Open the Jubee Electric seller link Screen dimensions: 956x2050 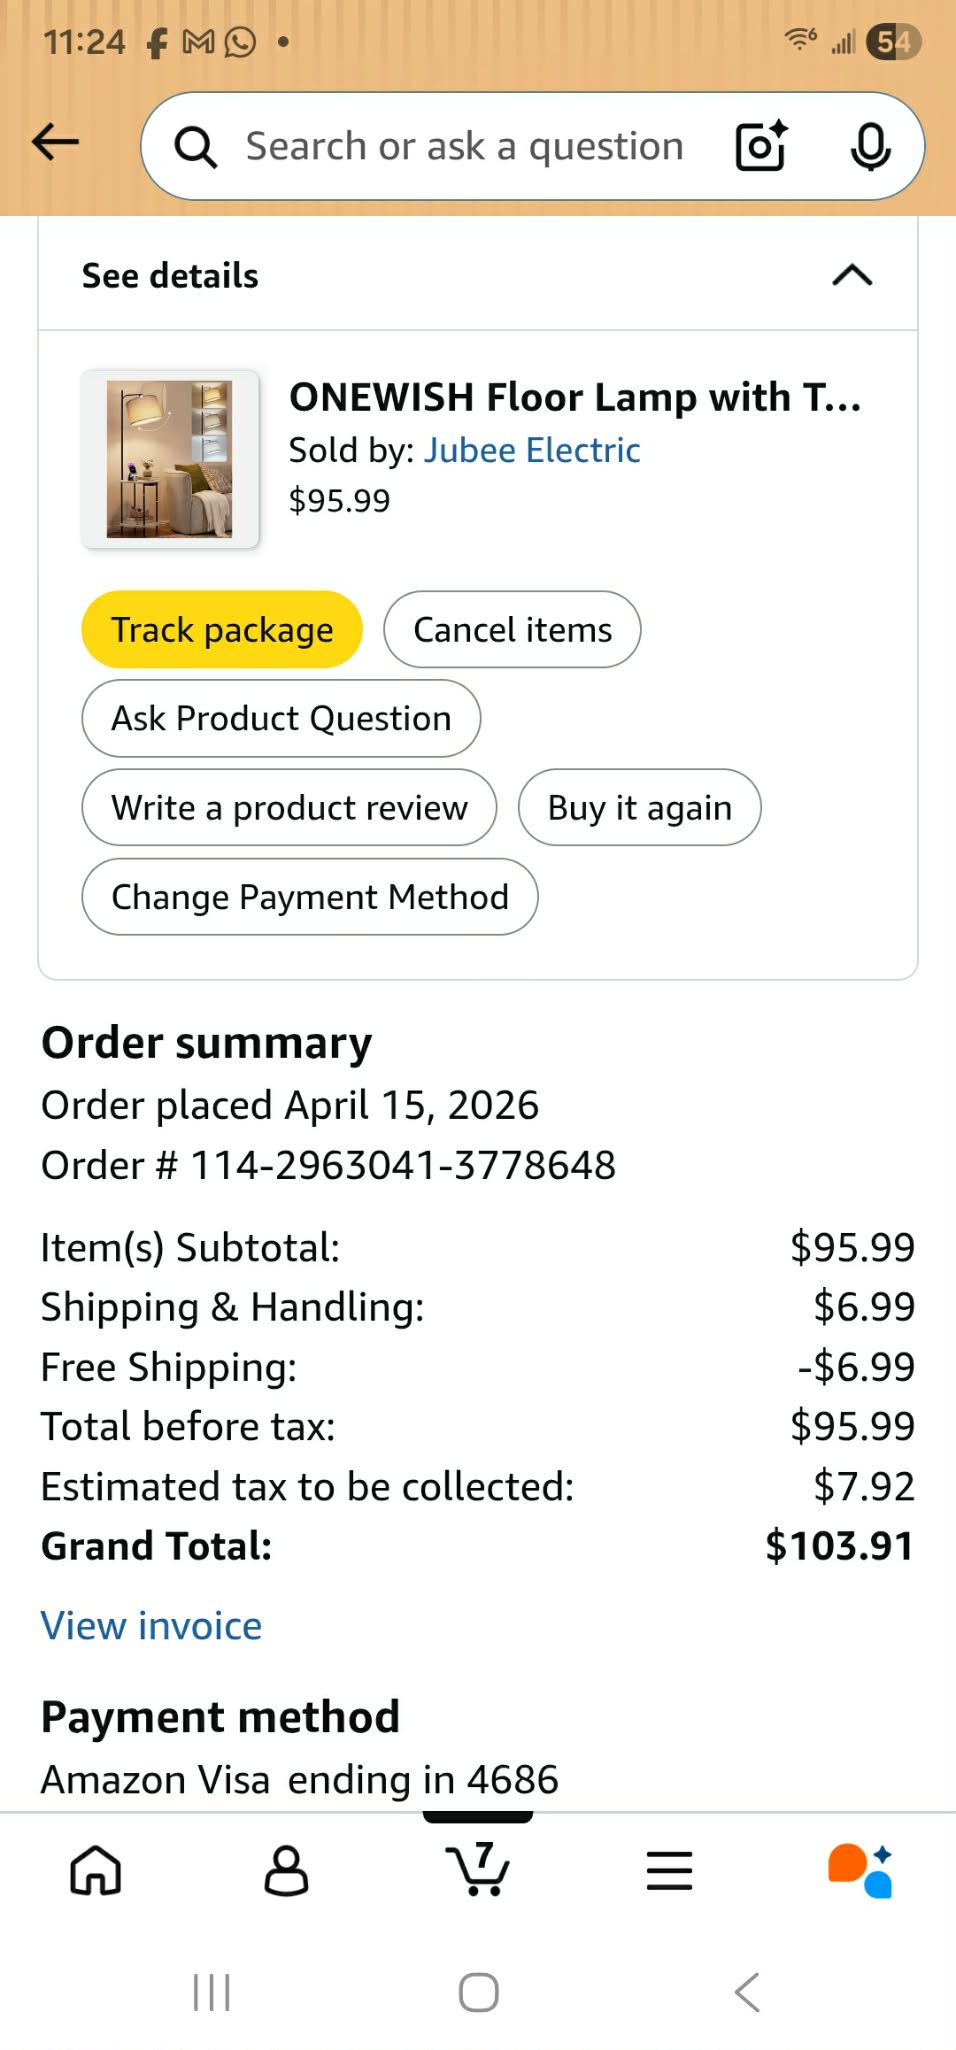532,450
